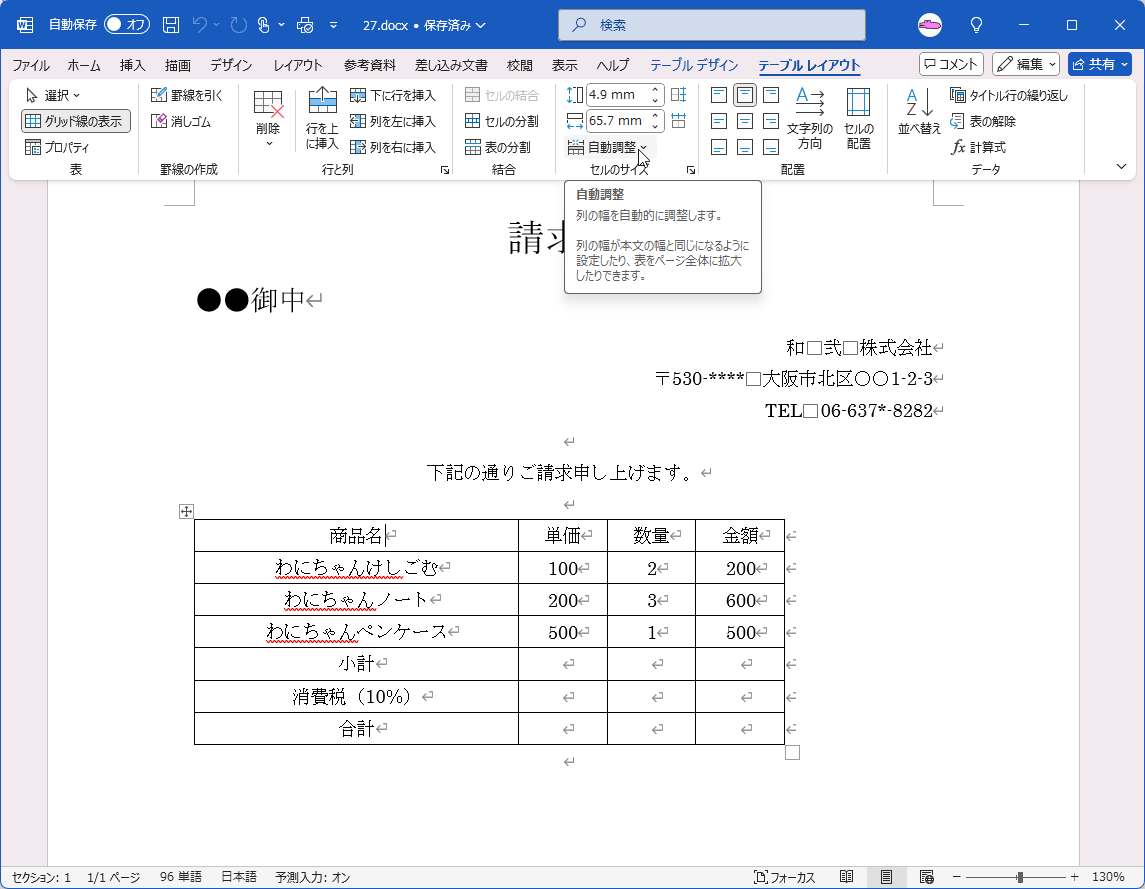The image size is (1145, 889).
Task: Click the zoom slider handle
Action: click(1020, 877)
